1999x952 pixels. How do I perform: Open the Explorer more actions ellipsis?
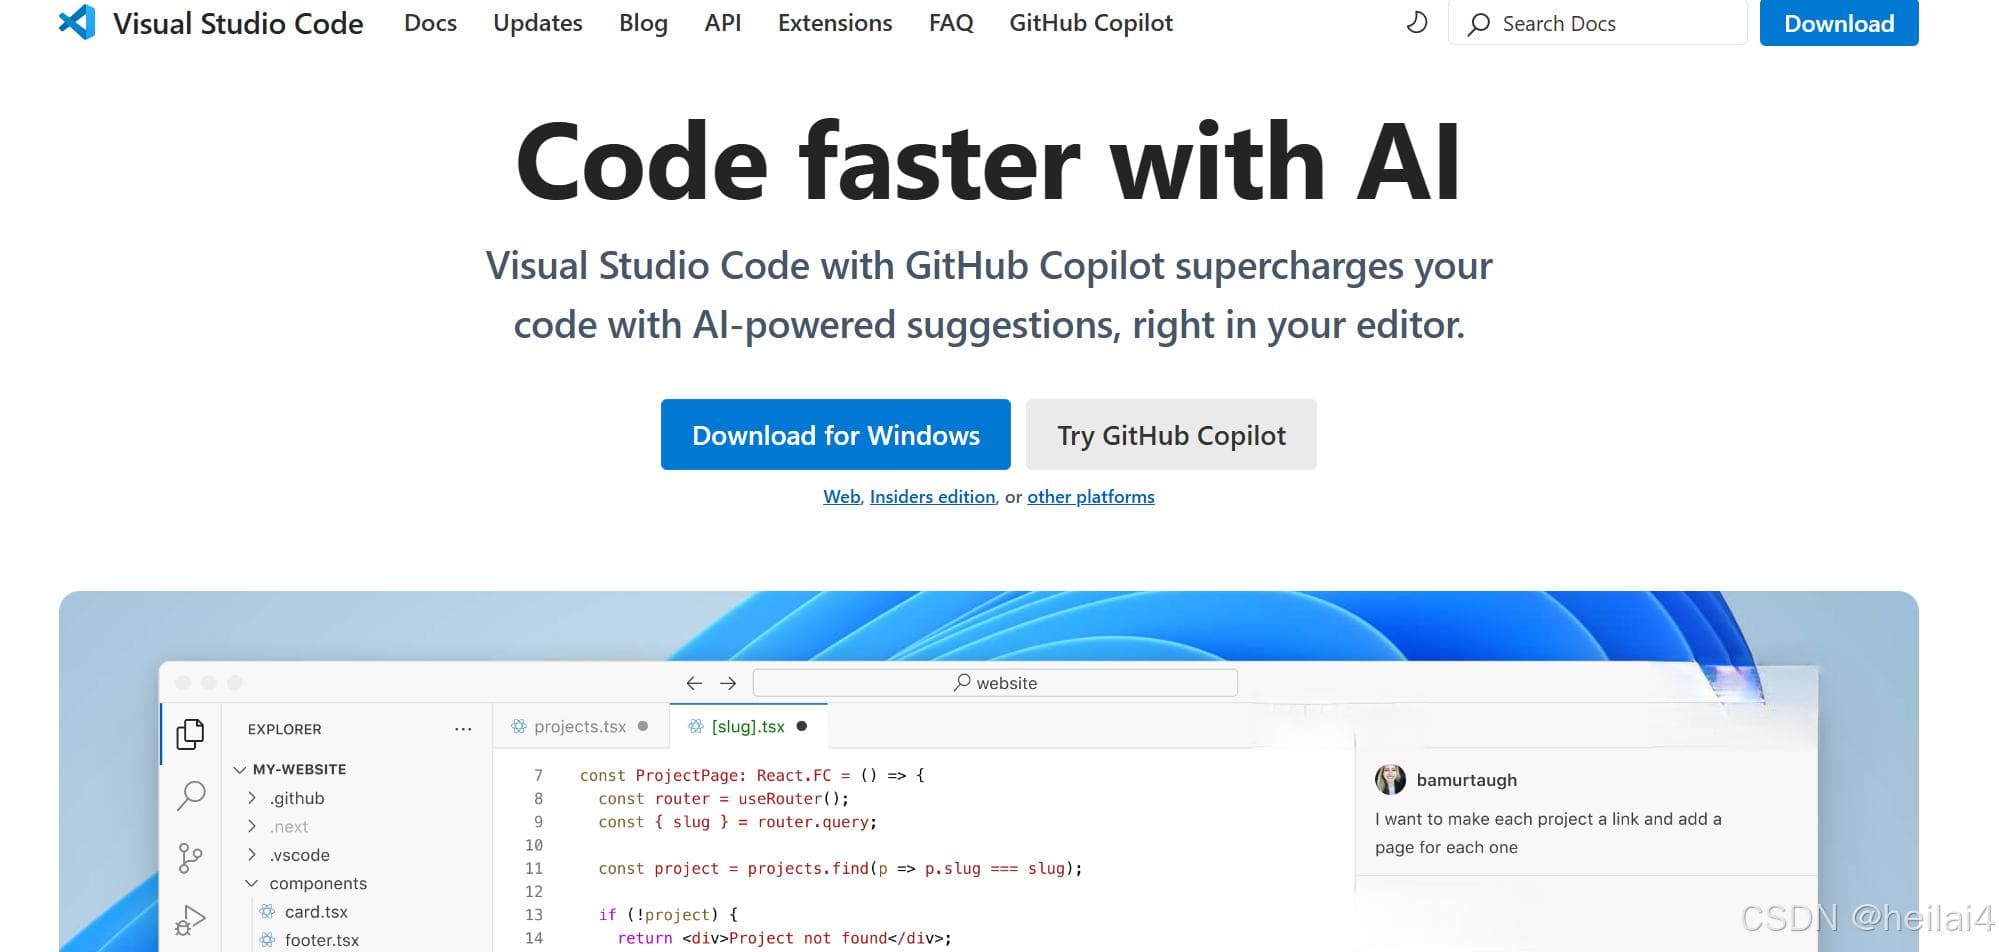pyautogui.click(x=463, y=729)
